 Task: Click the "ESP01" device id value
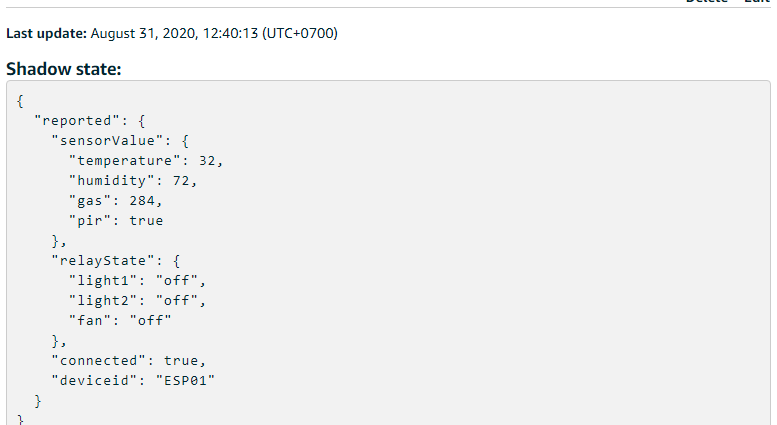point(189,380)
